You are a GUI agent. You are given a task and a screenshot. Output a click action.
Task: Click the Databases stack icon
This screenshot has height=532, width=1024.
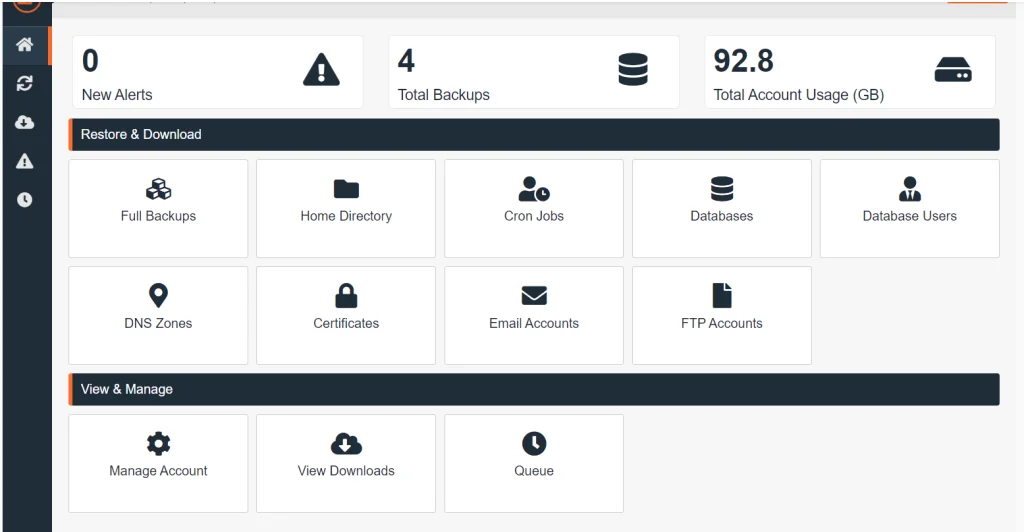tap(722, 189)
